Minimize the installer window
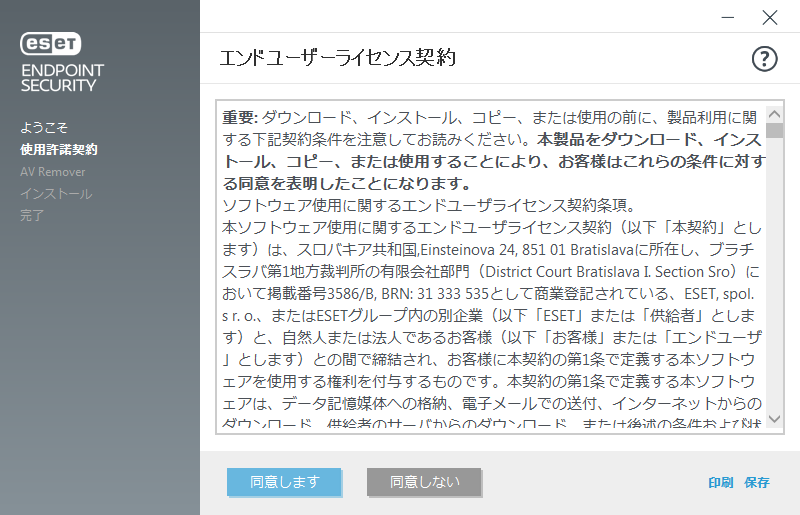 click(x=728, y=17)
